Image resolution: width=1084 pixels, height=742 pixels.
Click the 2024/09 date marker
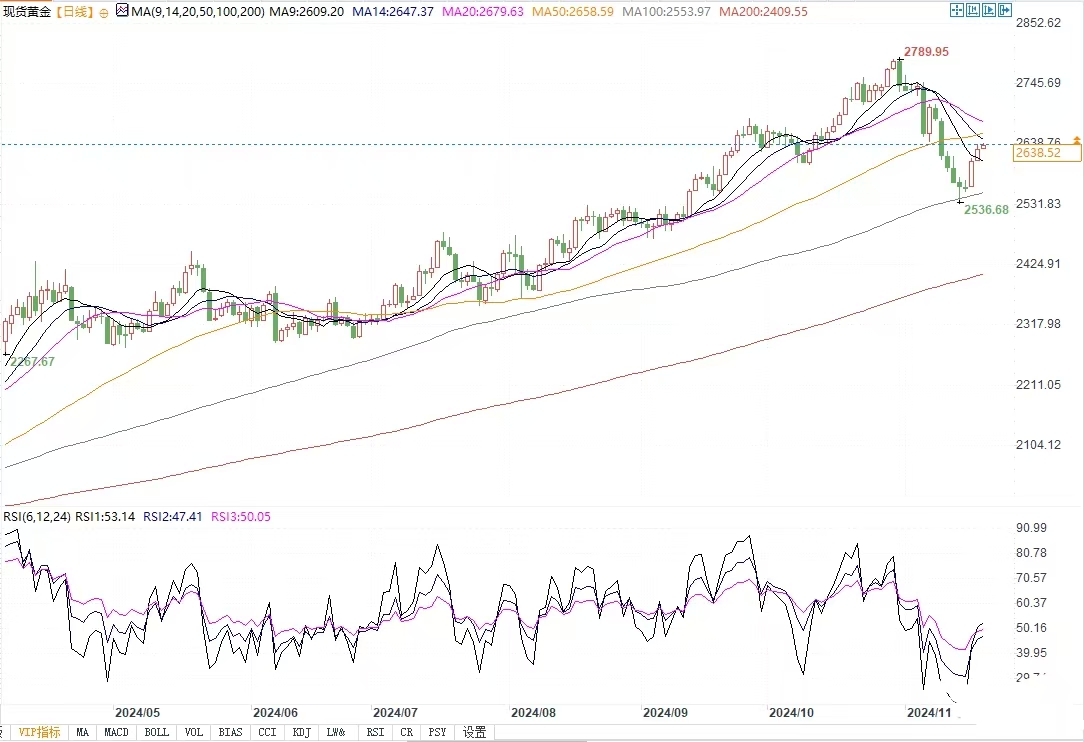tap(665, 712)
